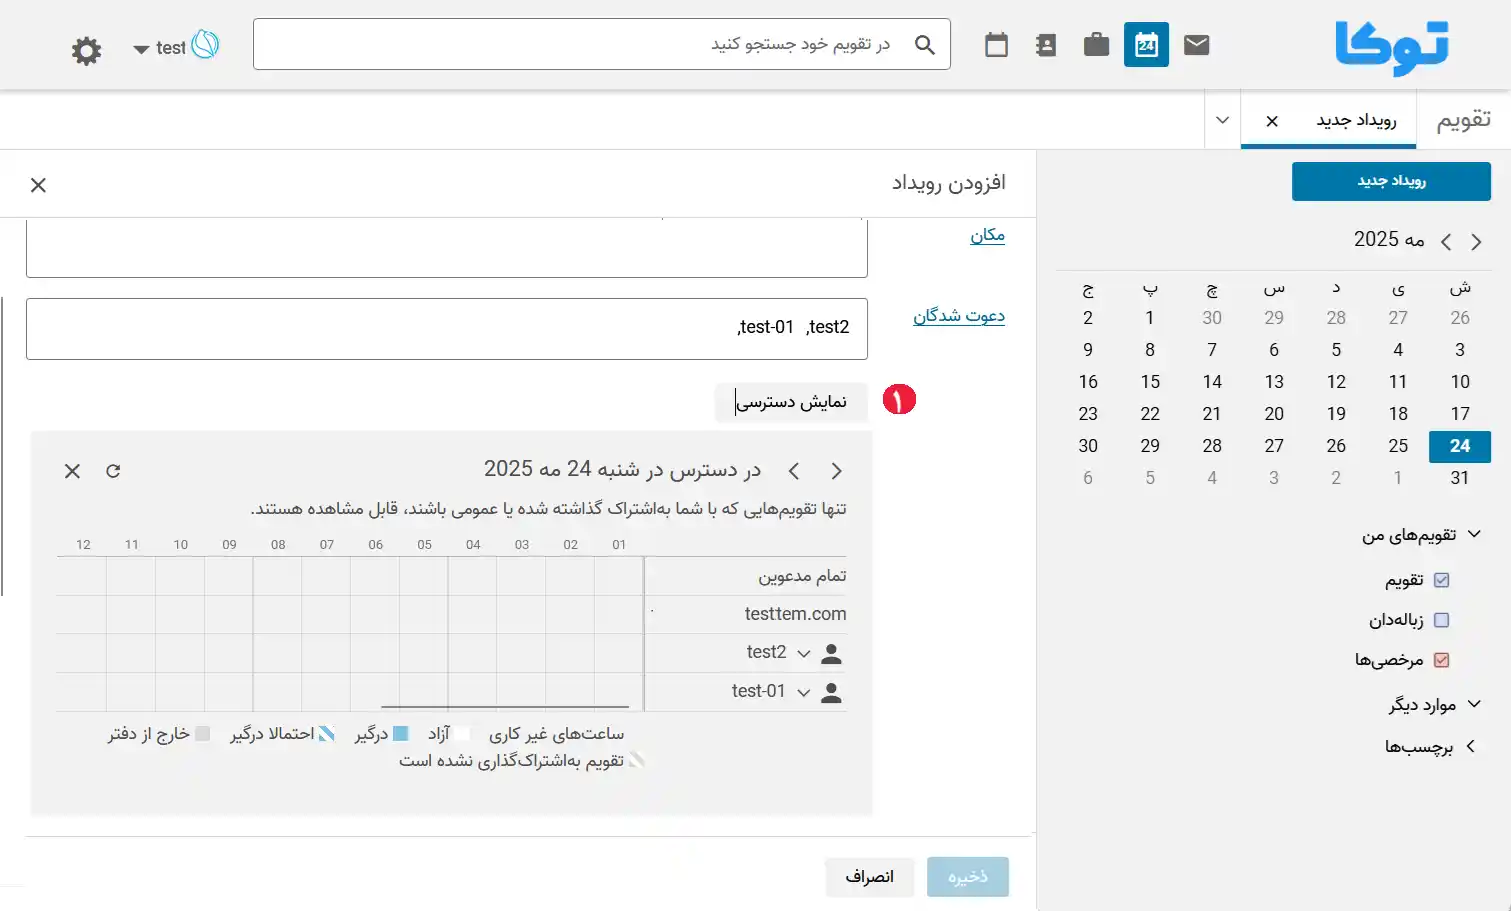Close the 'رویداد جدید' tab
1511x911 pixels.
point(1272,121)
